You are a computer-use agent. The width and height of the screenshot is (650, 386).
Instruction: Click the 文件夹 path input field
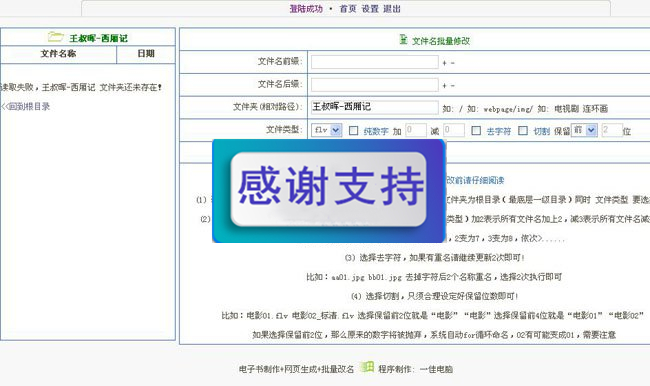(375, 107)
